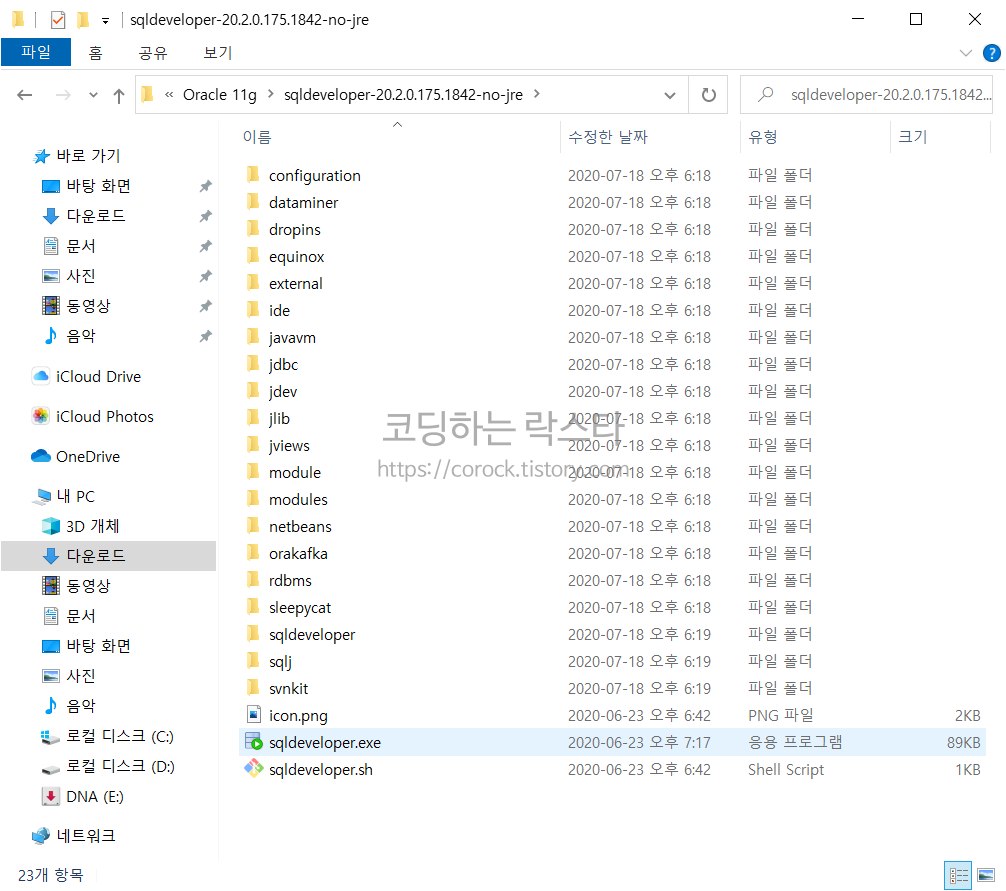The image size is (1006, 891).
Task: Open the recent locations dropdown arrow
Action: pos(94,95)
